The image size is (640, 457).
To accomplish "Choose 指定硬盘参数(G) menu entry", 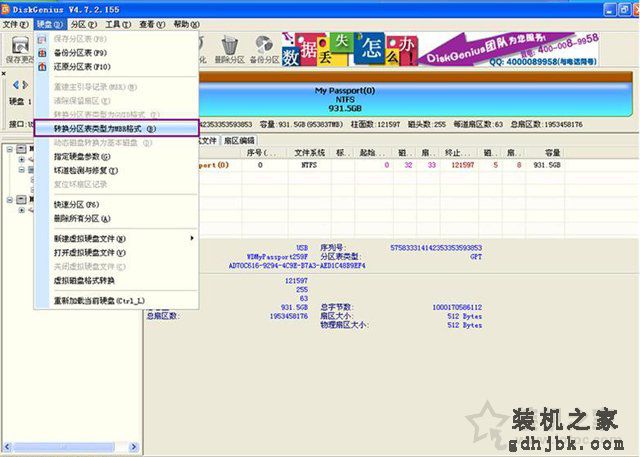I will tap(116, 157).
